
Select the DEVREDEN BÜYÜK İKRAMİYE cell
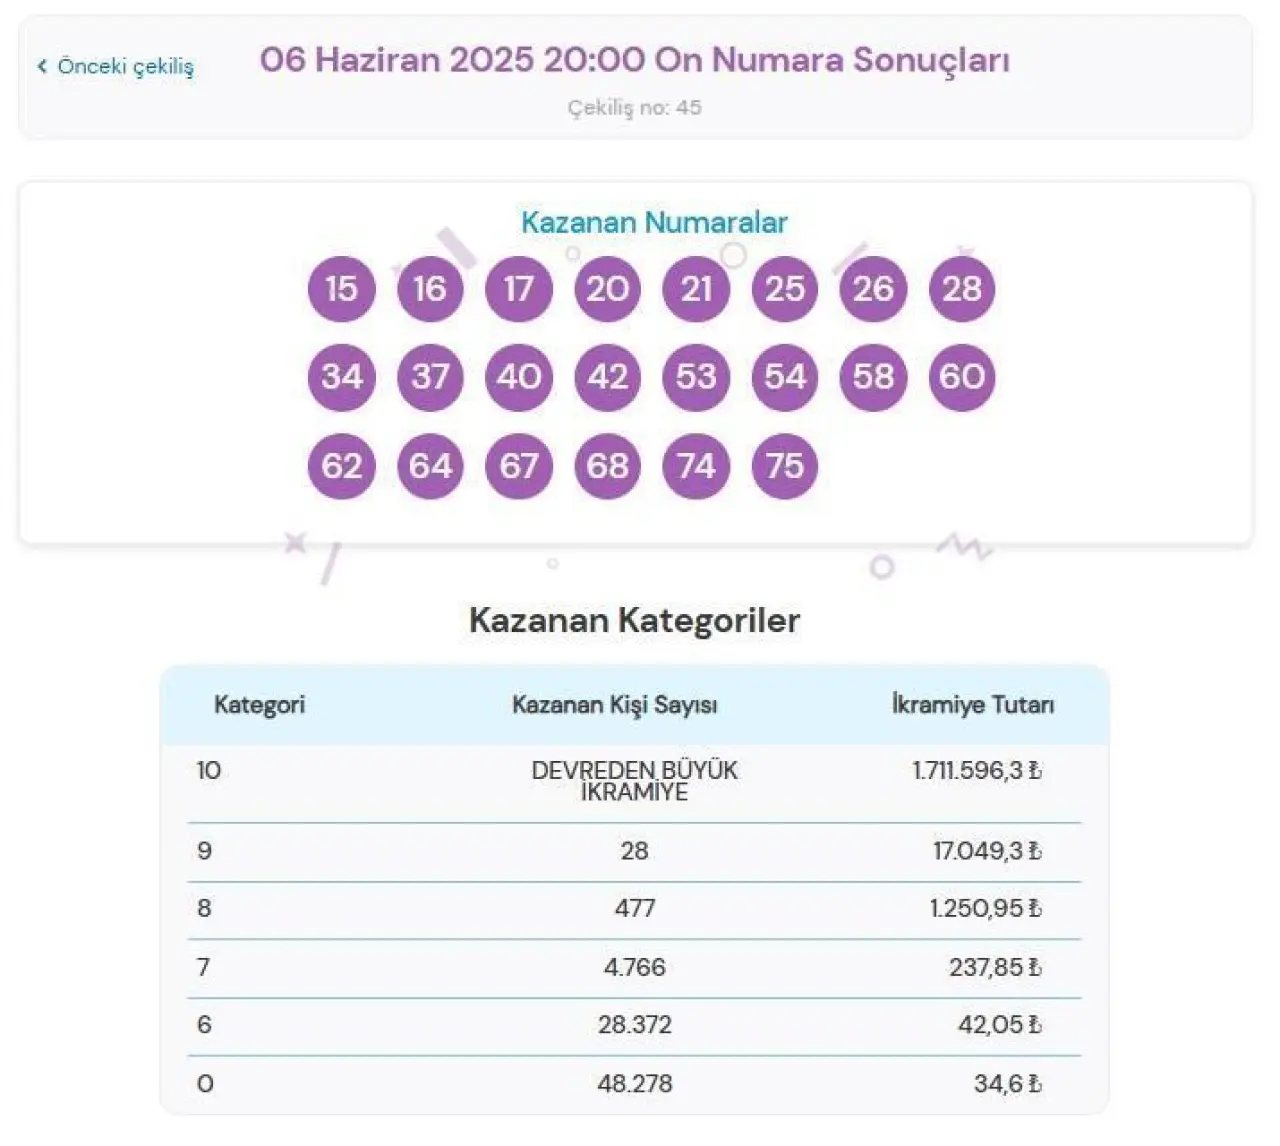(634, 781)
